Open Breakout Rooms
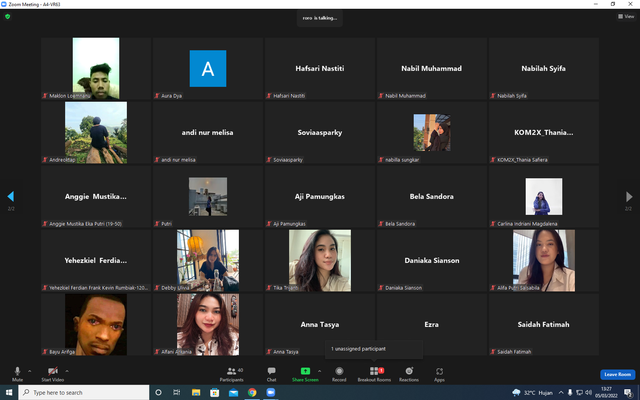The height and width of the screenshot is (400, 640). [x=374, y=373]
